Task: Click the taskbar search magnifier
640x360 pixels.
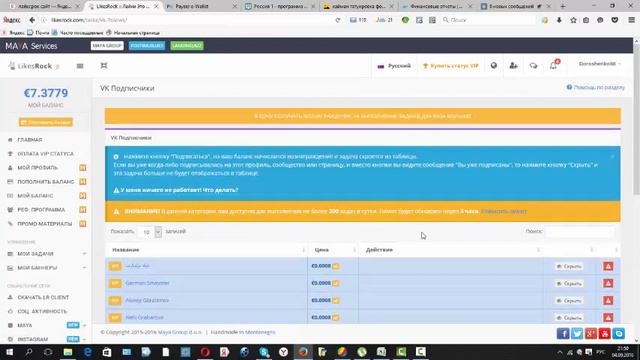Action: [x=29, y=352]
